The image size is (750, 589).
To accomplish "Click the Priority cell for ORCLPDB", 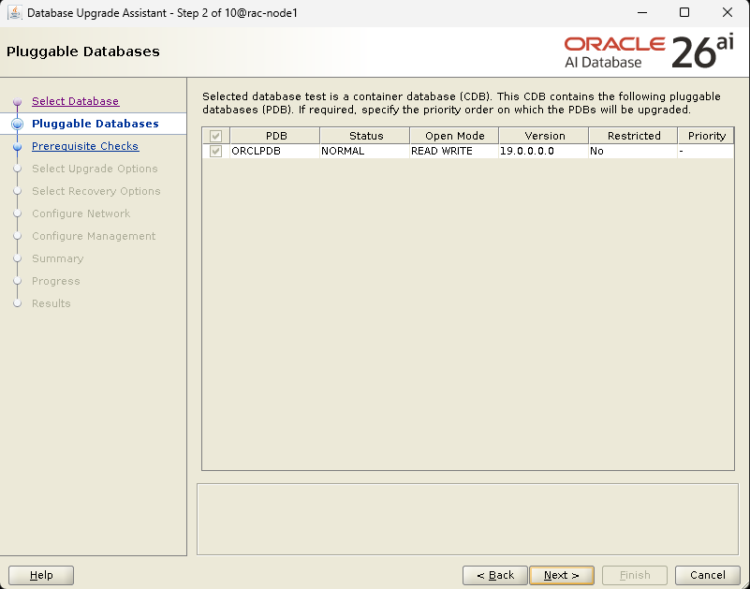I will click(706, 151).
